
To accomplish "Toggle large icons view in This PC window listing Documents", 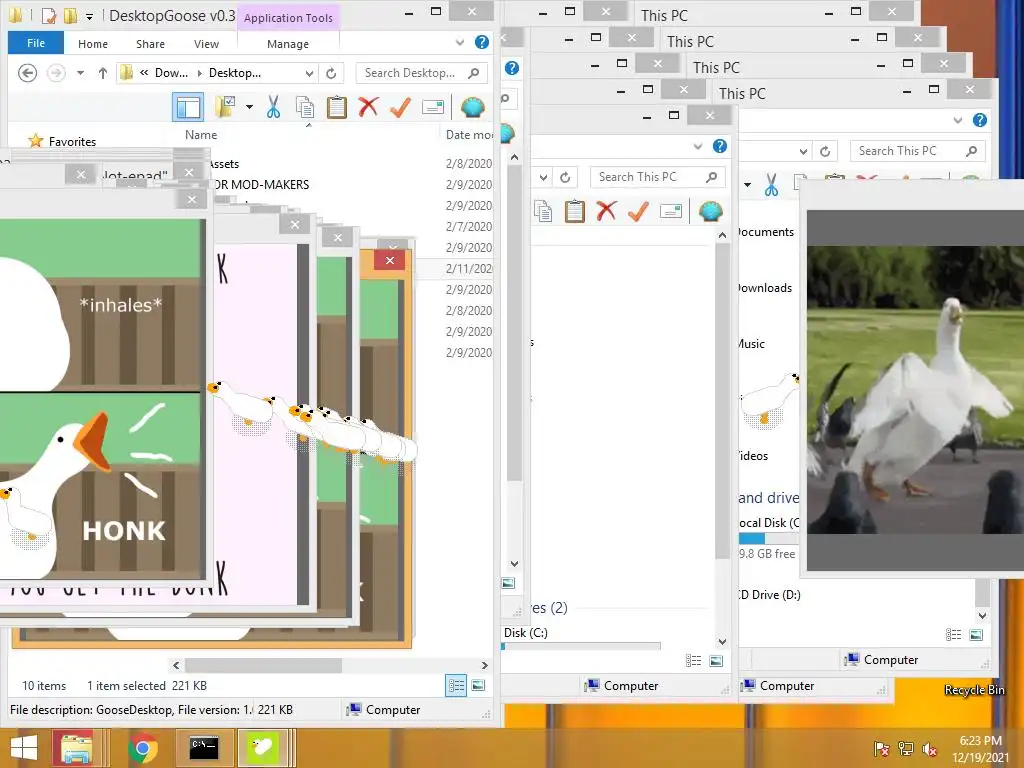I will (x=976, y=635).
